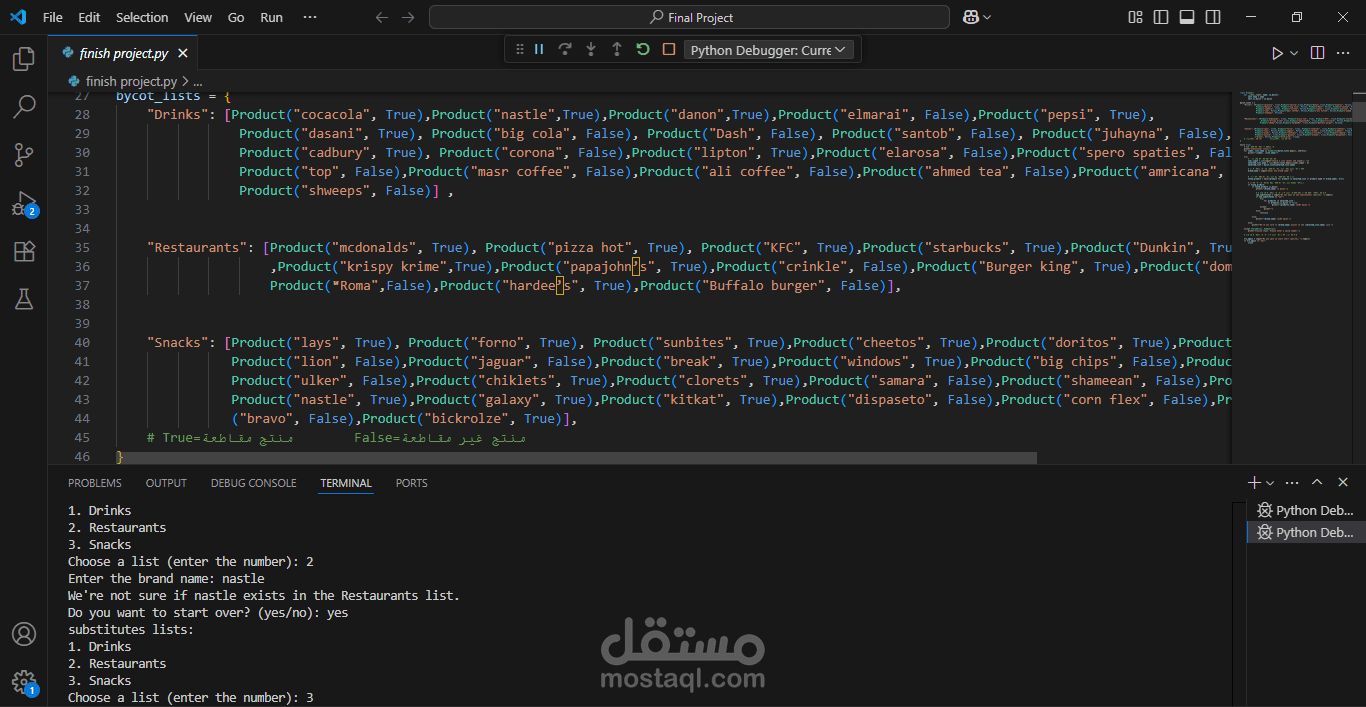1366x707 pixels.
Task: Switch to the PROBLEMS tab
Action: [x=95, y=483]
